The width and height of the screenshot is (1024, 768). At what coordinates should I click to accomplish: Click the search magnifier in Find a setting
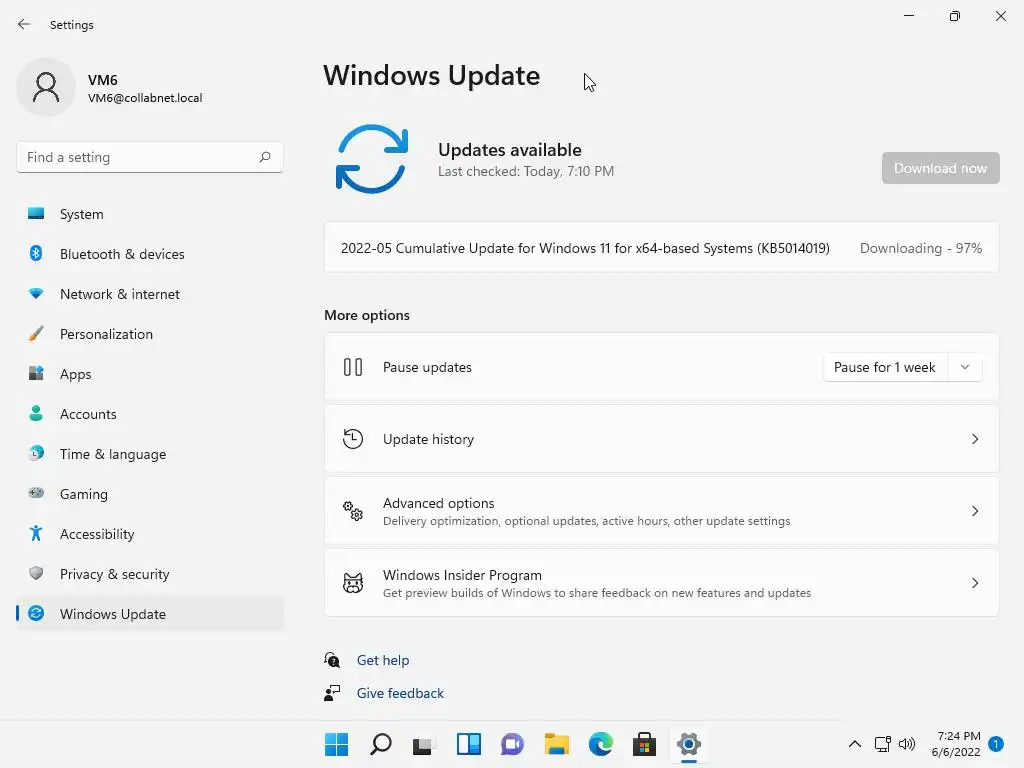[264, 157]
